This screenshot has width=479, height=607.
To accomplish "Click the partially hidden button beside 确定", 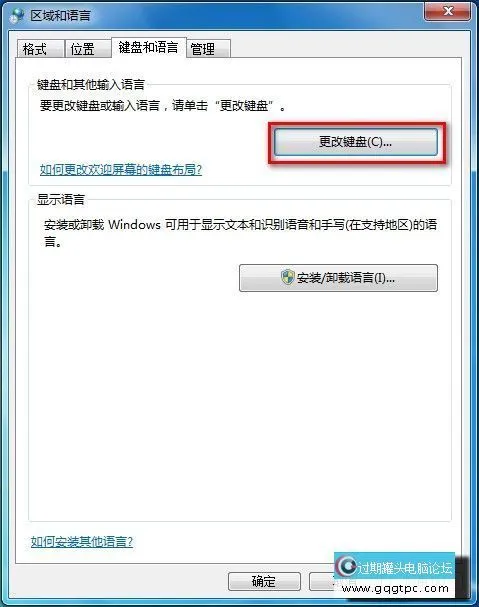I will coord(322,581).
